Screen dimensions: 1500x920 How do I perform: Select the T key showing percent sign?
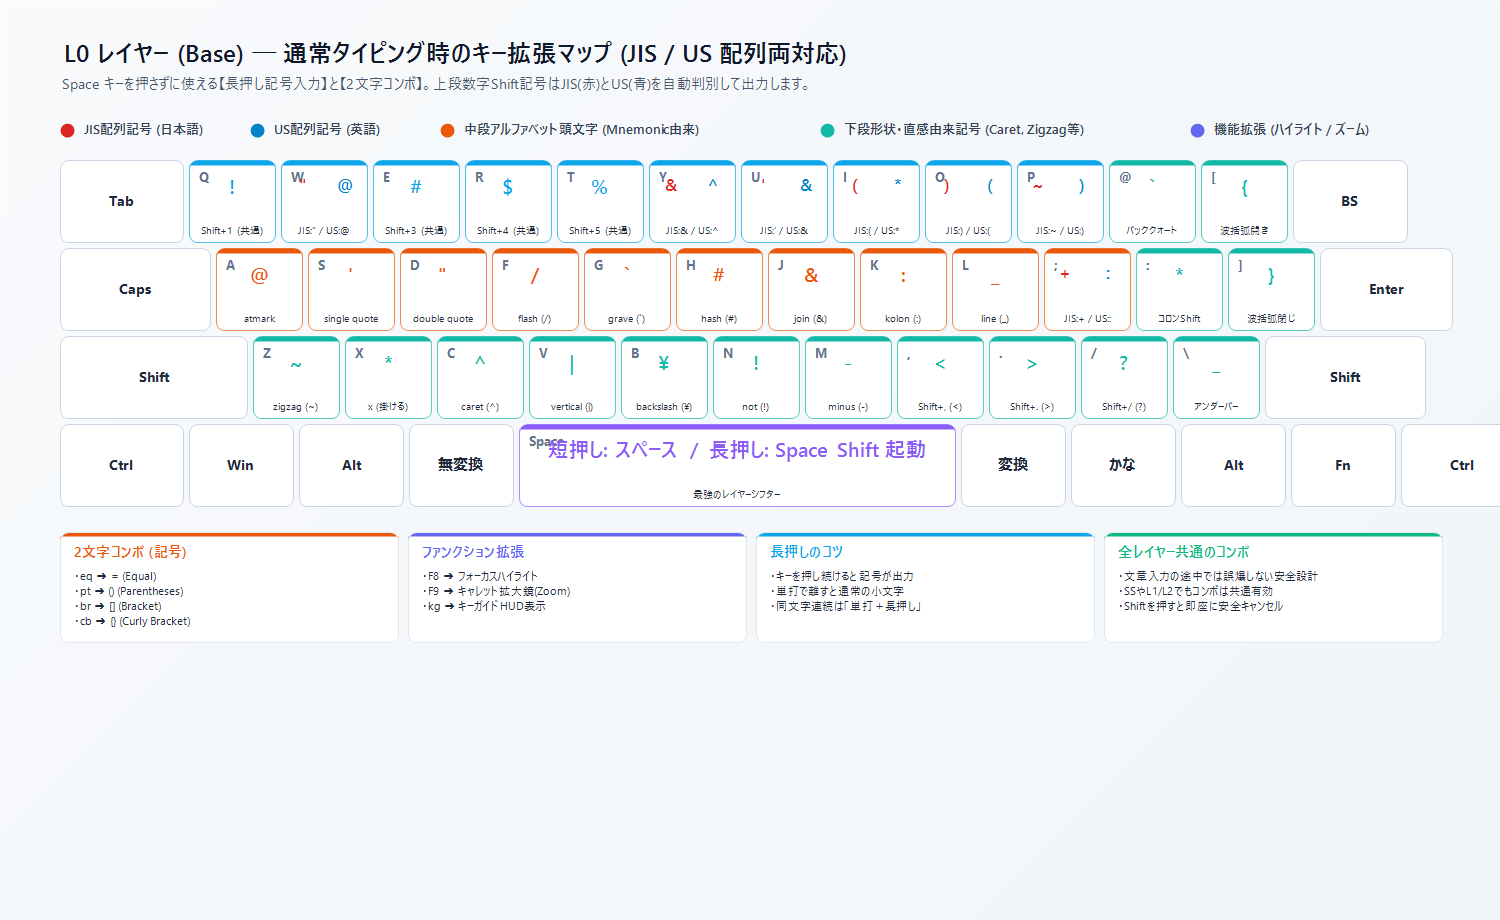pyautogui.click(x=600, y=201)
